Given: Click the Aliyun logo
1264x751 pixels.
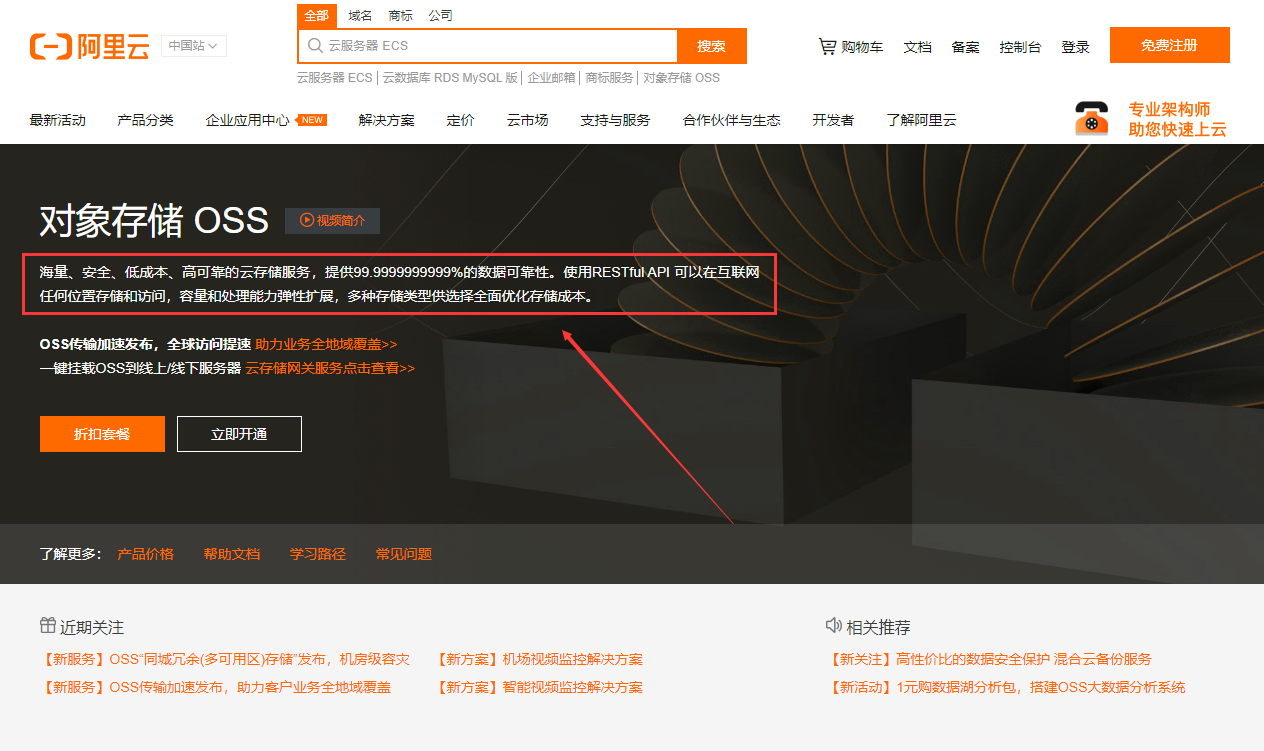Looking at the screenshot, I should tap(90, 46).
